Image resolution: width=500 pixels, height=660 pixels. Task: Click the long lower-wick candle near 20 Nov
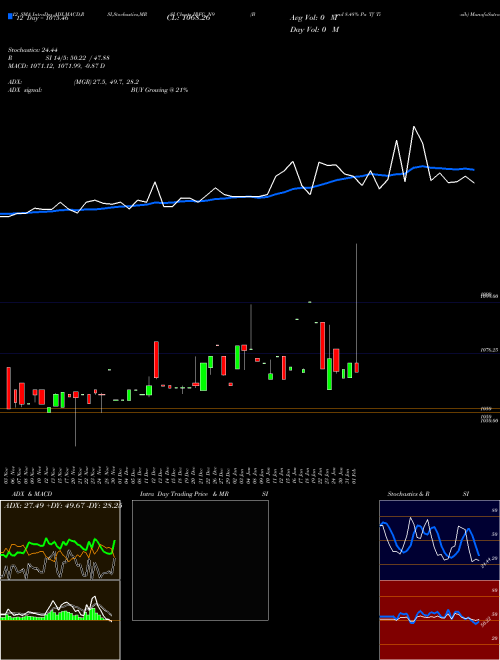[x=76, y=394]
